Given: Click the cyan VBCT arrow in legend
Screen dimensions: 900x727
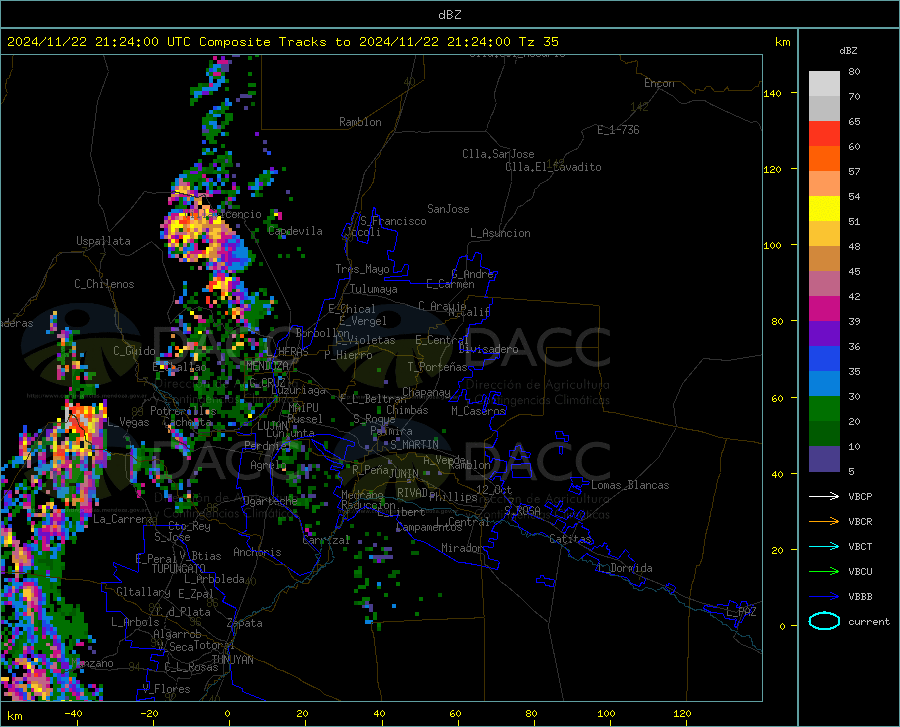Looking at the screenshot, I should pyautogui.click(x=824, y=546).
